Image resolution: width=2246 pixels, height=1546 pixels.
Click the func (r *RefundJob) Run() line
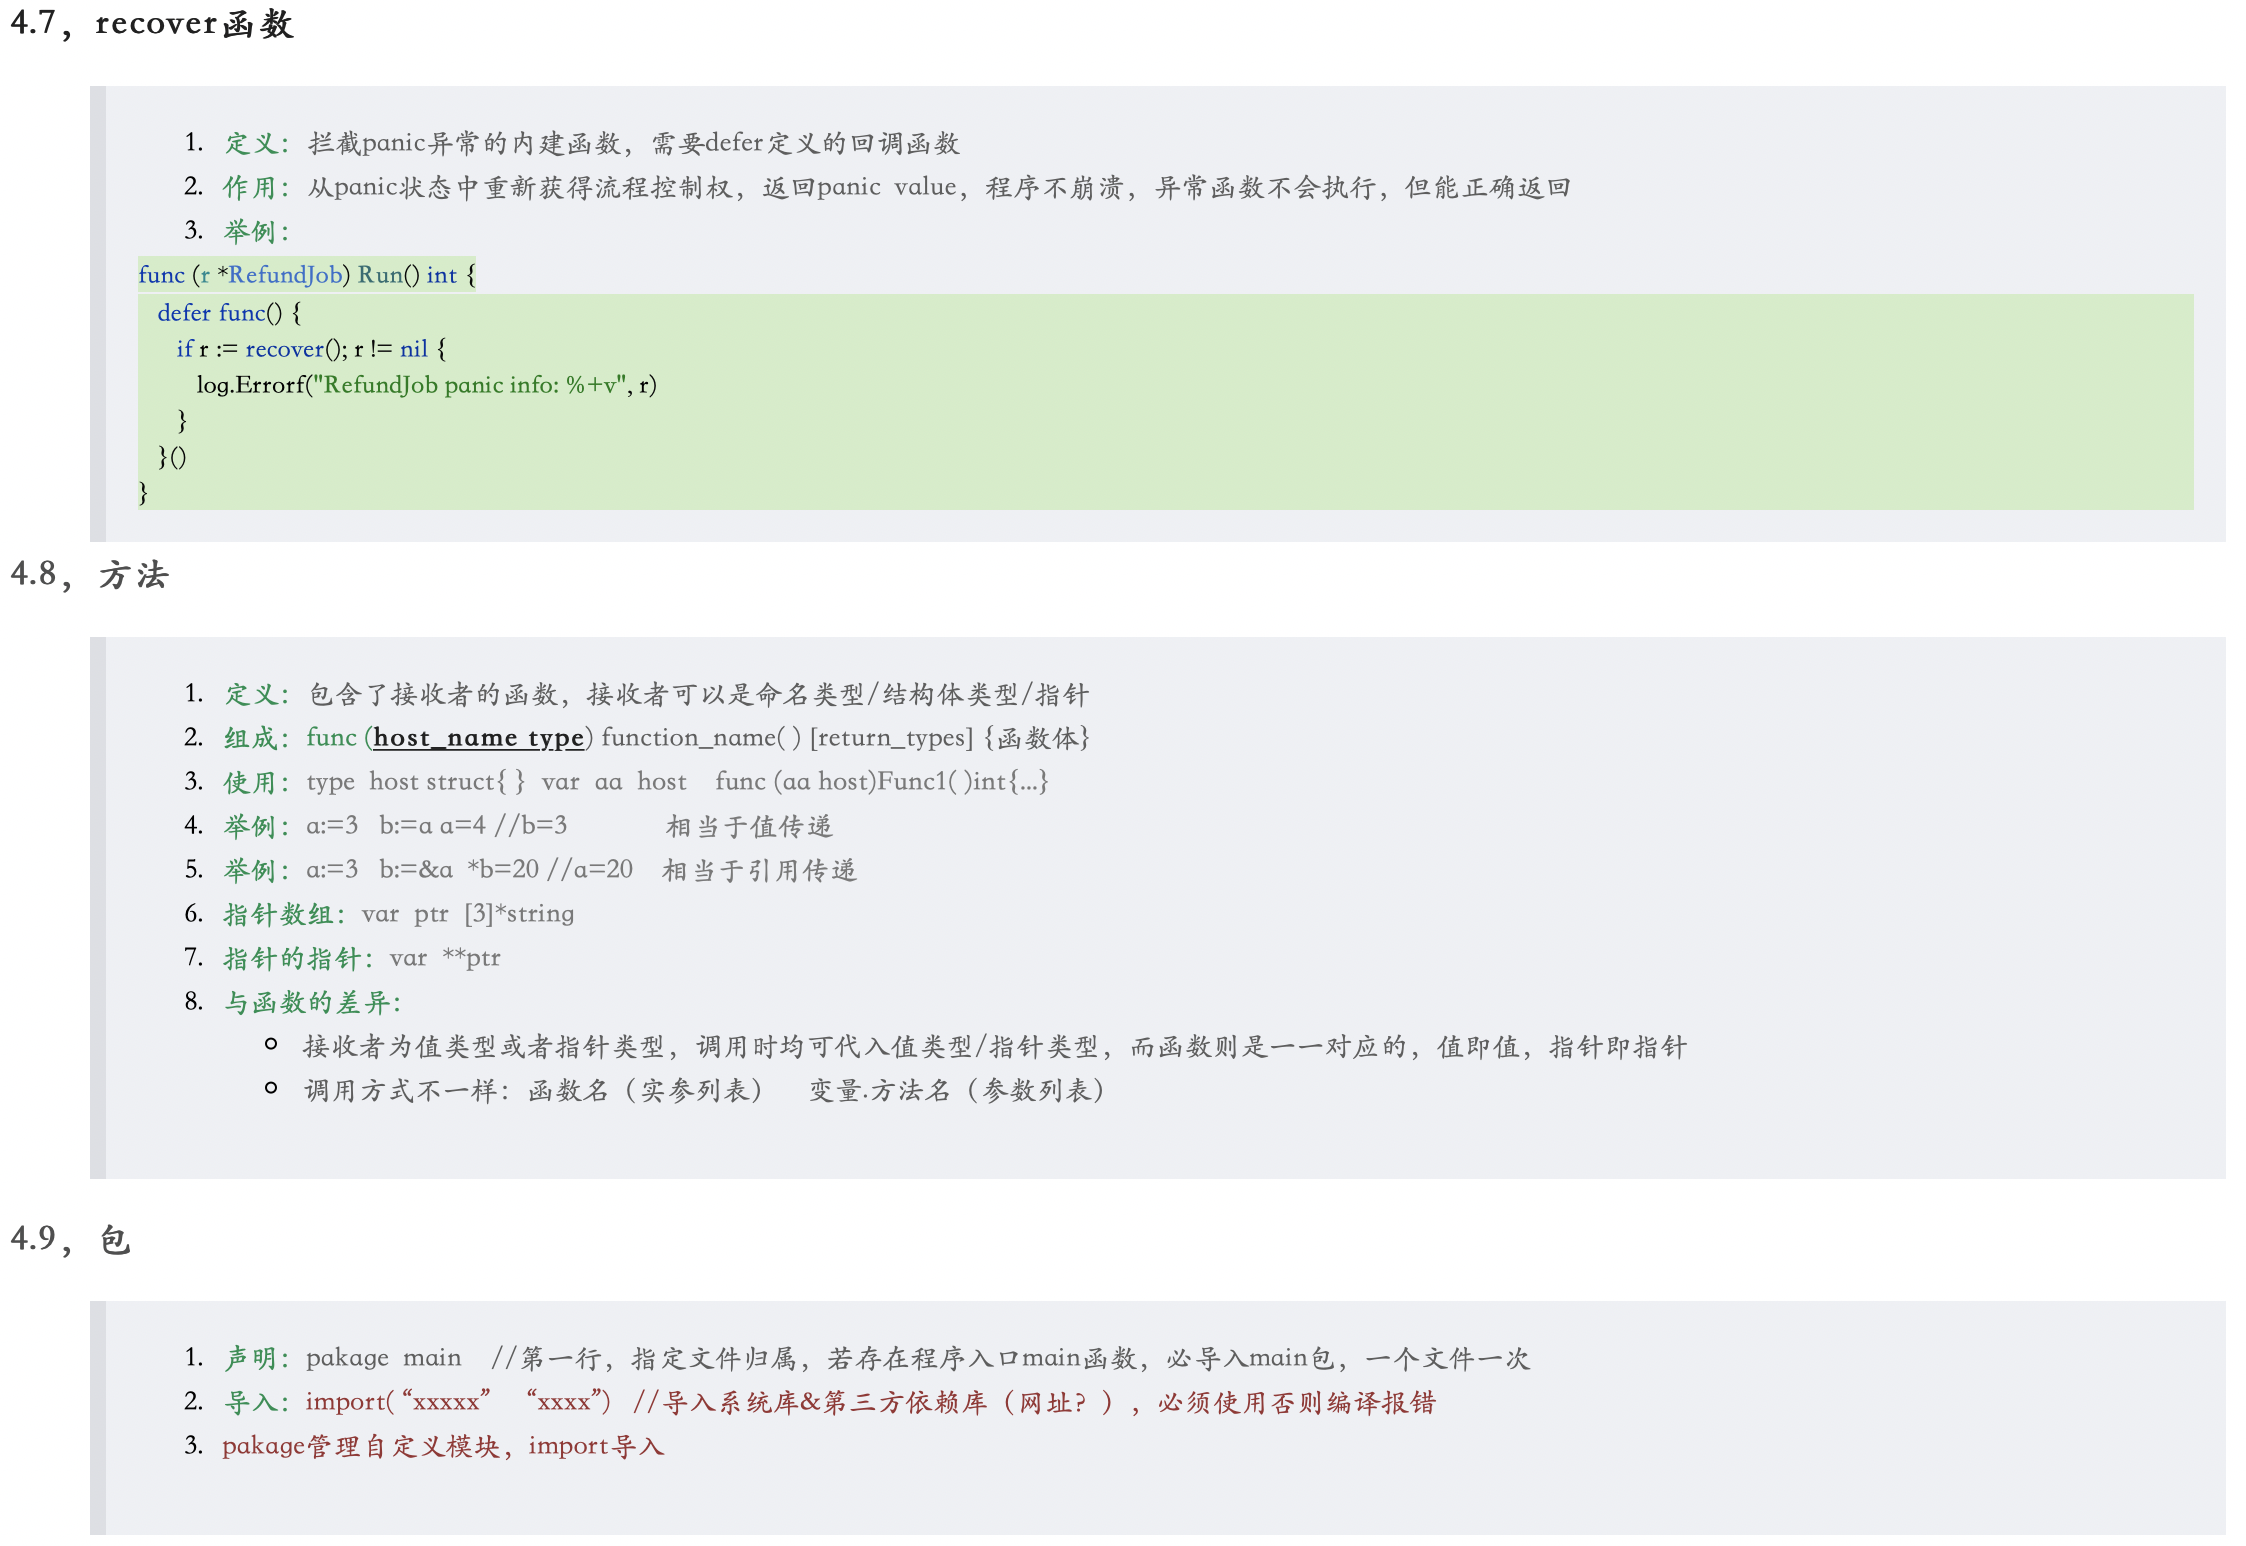[x=306, y=275]
